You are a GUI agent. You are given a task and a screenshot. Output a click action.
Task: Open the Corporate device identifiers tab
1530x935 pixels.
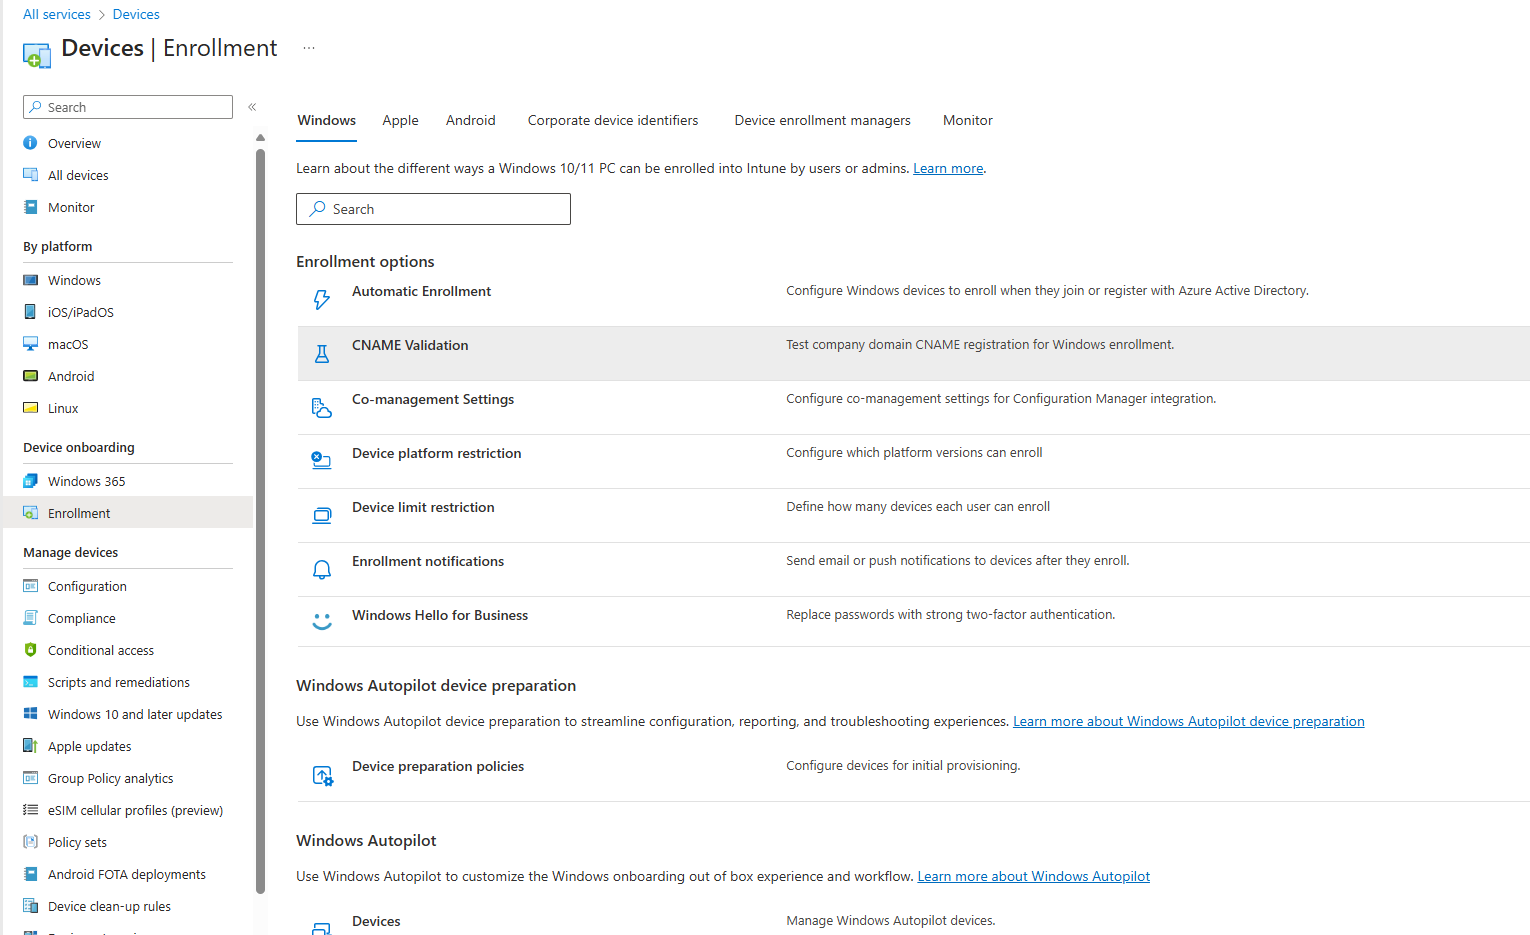[612, 120]
